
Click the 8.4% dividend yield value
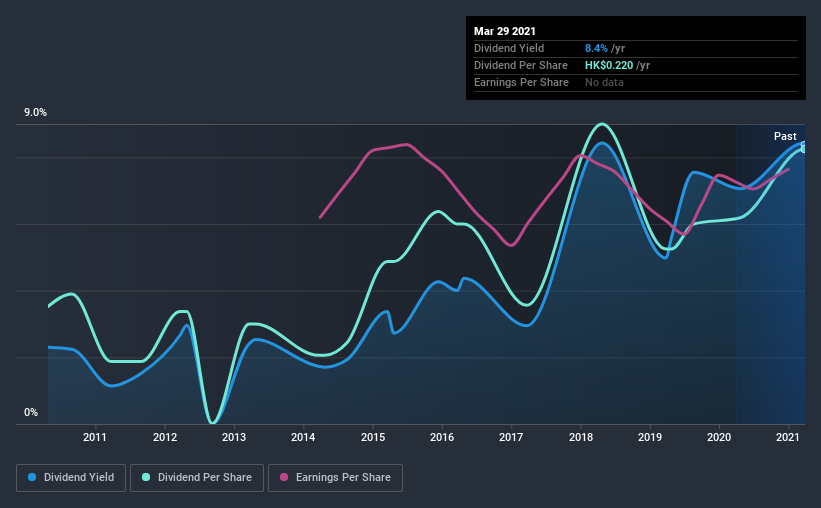click(596, 48)
